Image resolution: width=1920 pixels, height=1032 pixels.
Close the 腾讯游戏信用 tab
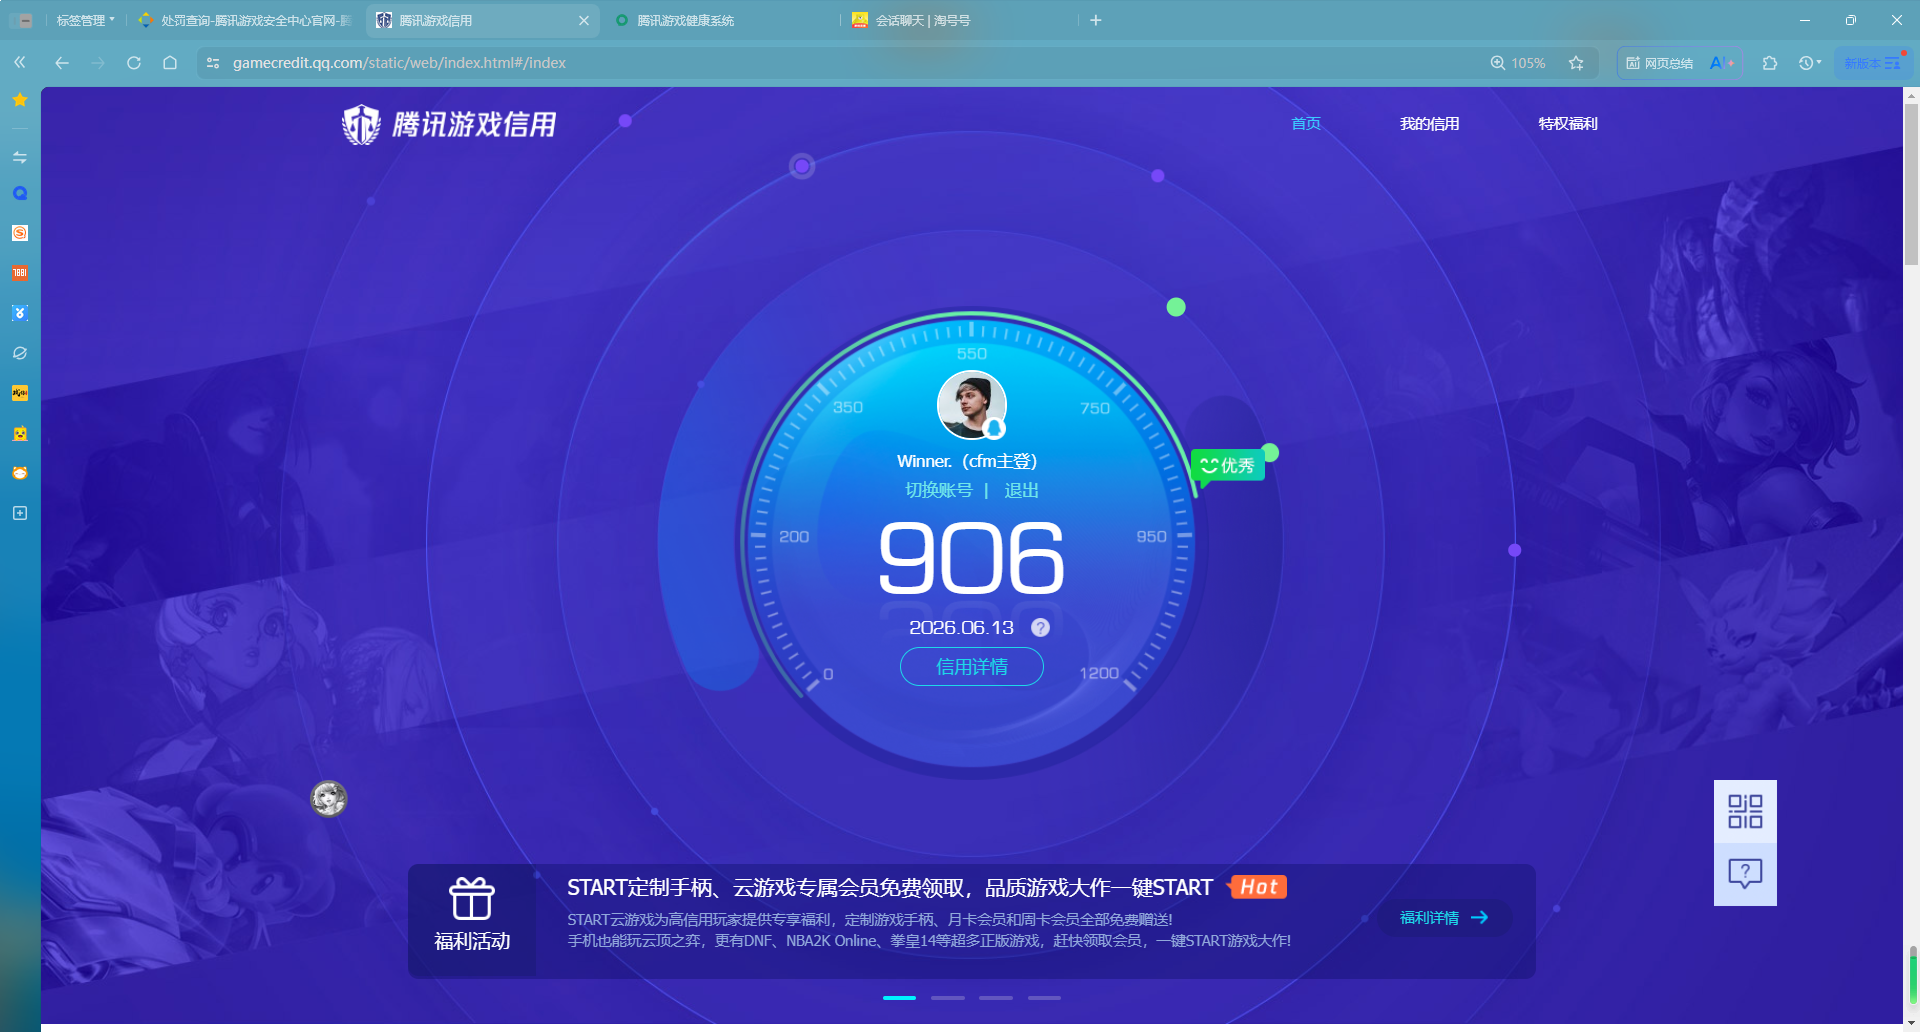(x=584, y=20)
